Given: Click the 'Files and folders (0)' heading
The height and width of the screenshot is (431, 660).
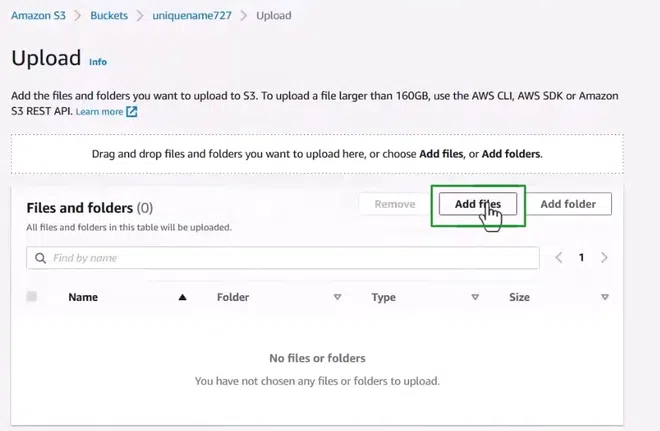Looking at the screenshot, I should (x=90, y=208).
